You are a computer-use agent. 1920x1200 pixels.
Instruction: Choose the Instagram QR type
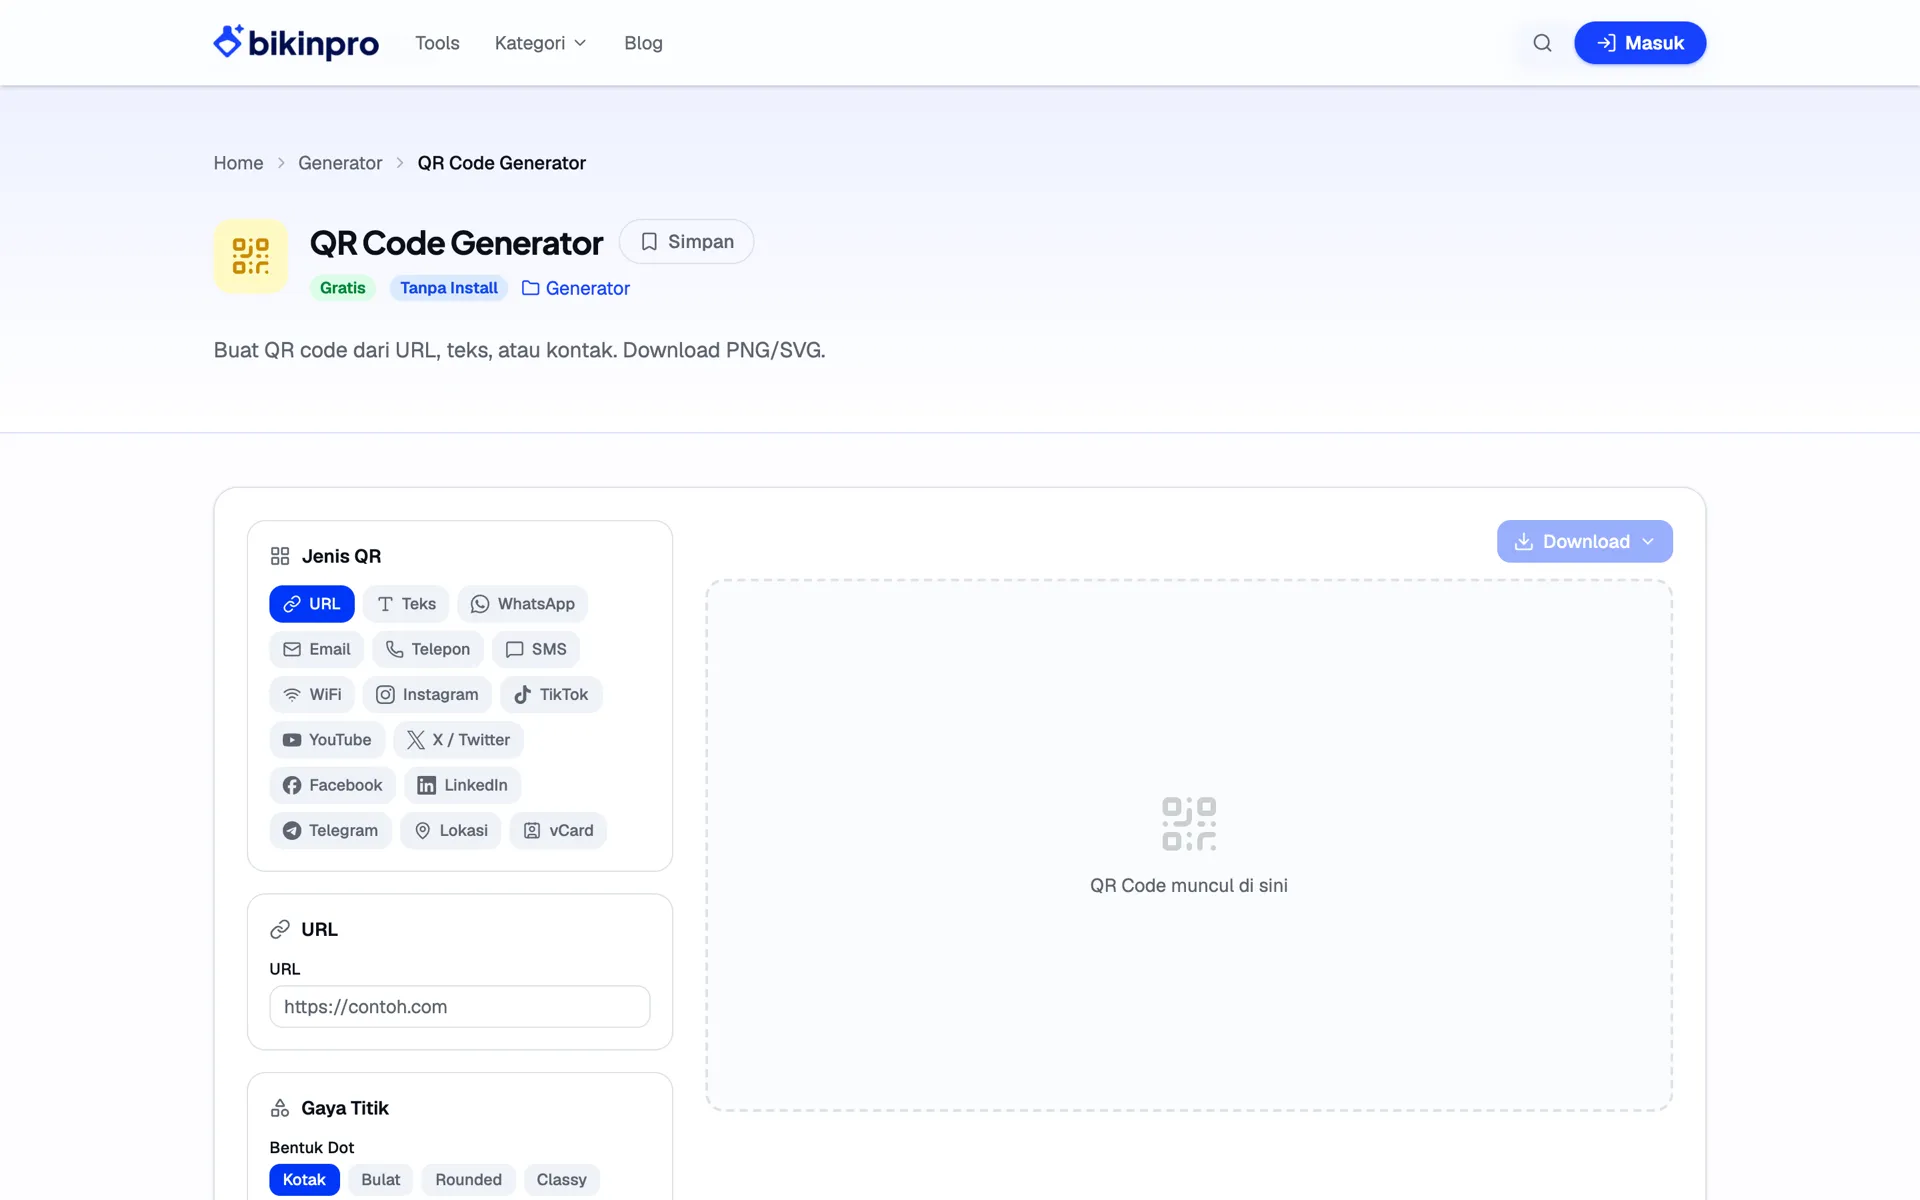(427, 694)
